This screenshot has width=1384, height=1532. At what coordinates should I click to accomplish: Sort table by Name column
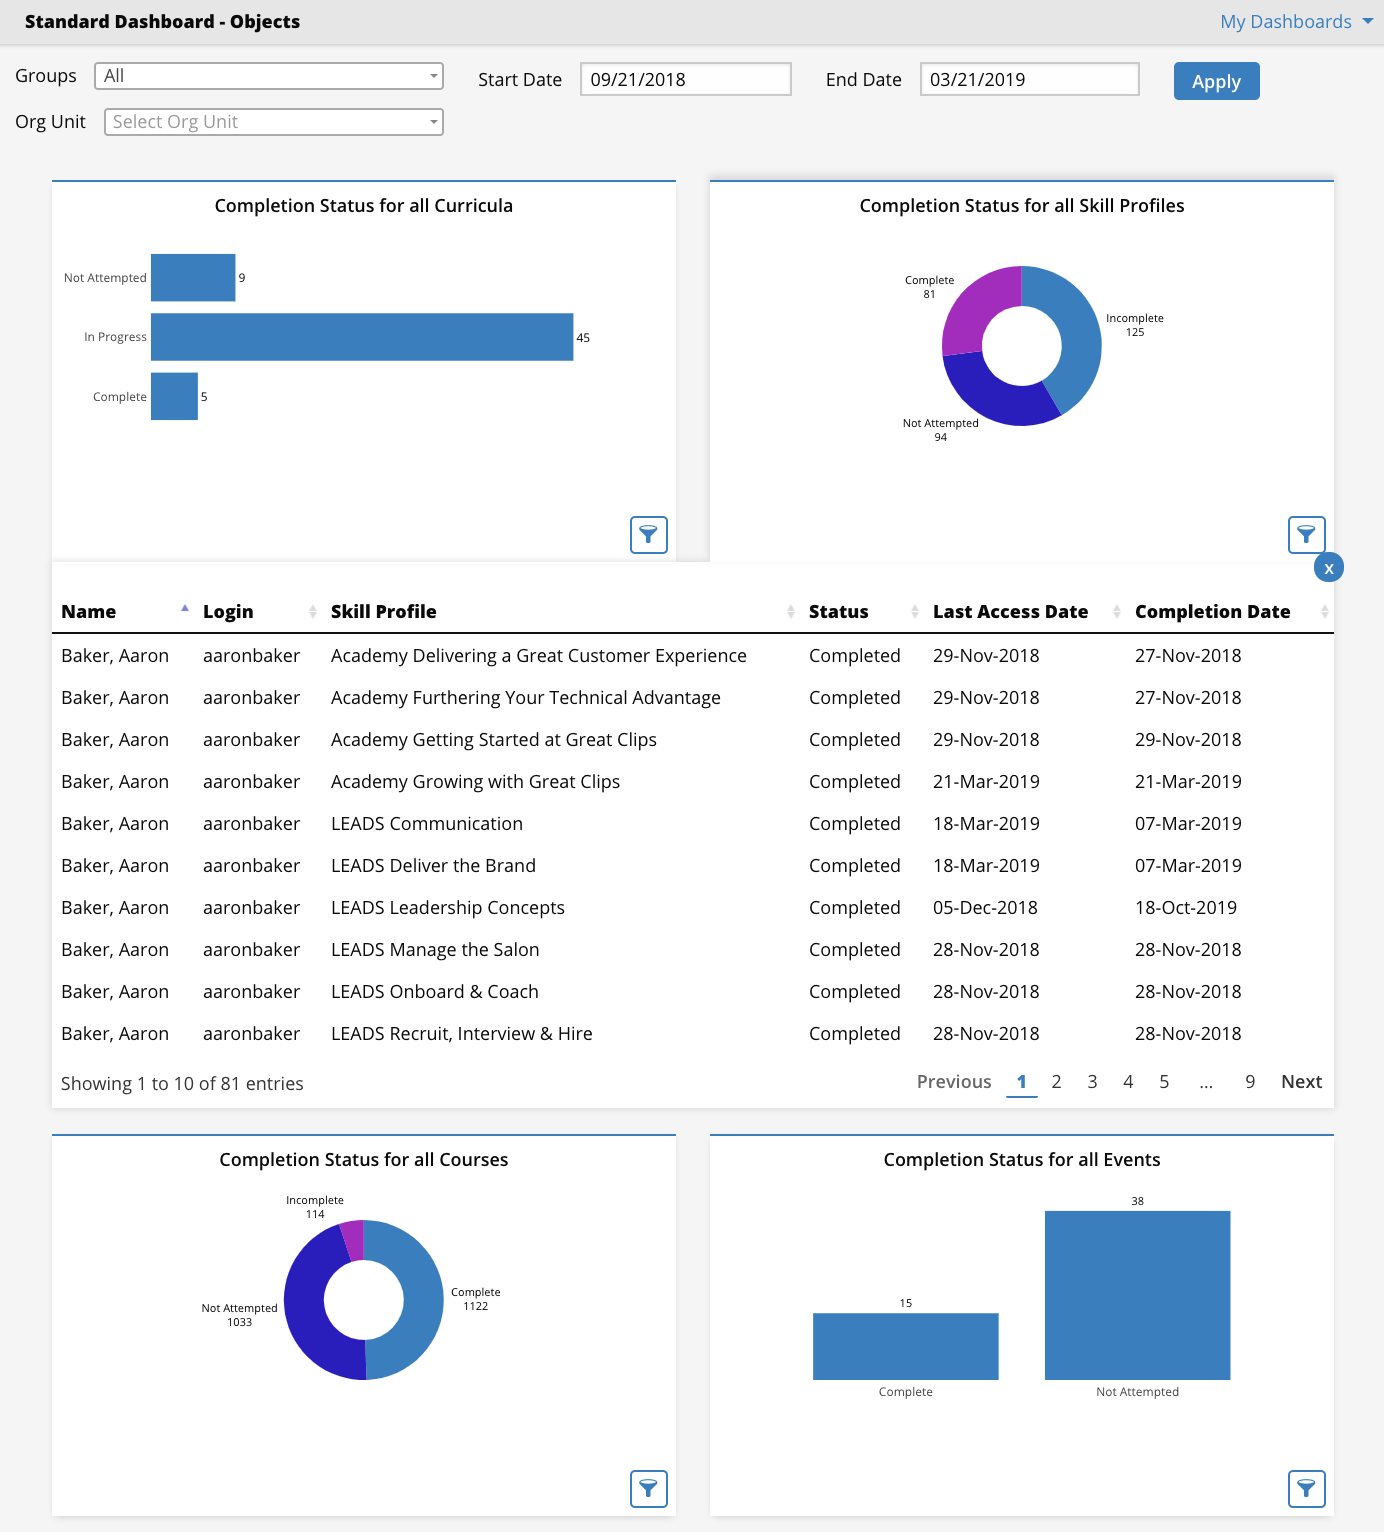tap(89, 612)
